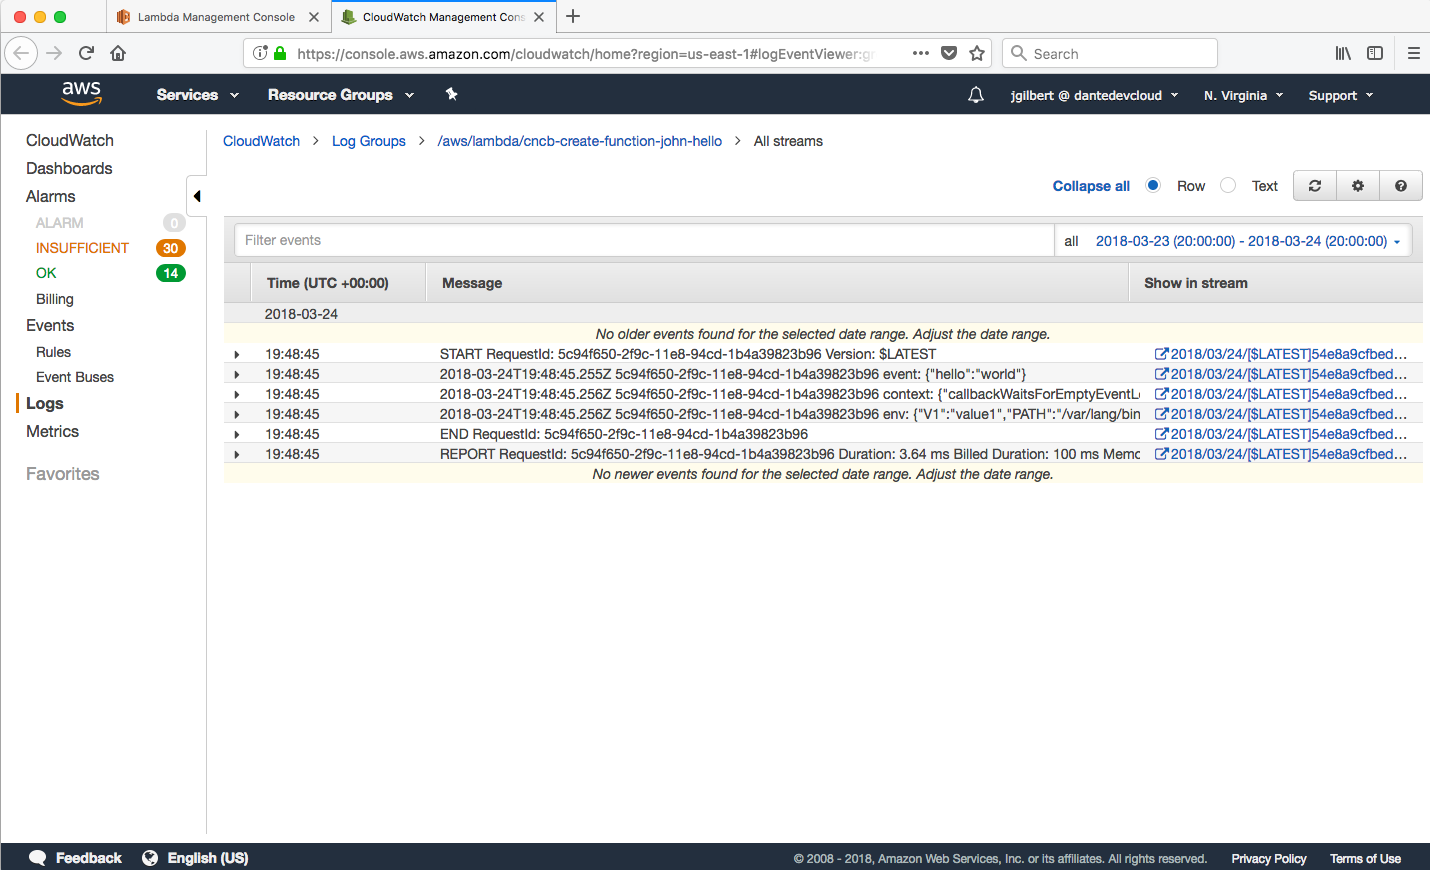The width and height of the screenshot is (1430, 870).
Task: Click the pin shortcut icon in AWS navbar
Action: coord(451,94)
